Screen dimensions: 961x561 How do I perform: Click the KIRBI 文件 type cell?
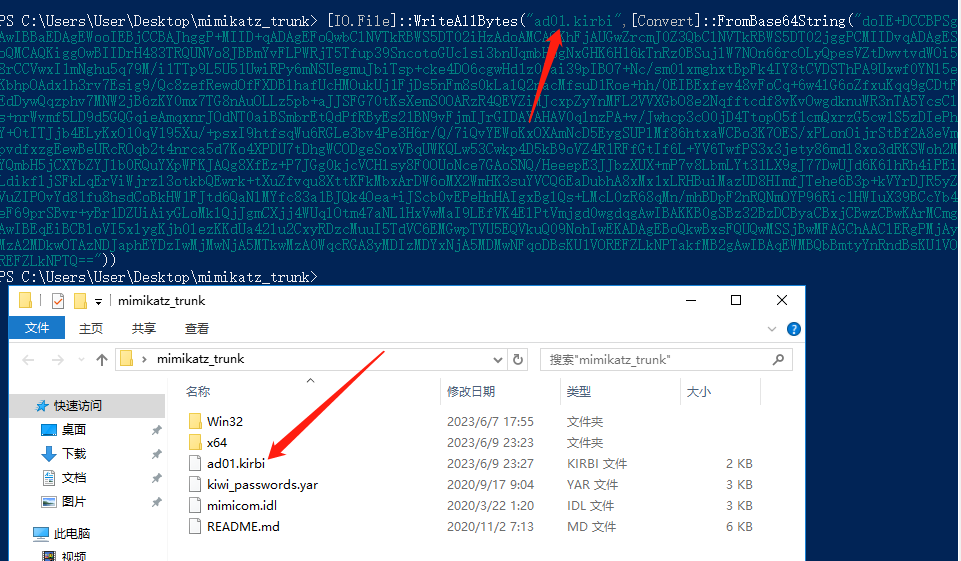597,464
